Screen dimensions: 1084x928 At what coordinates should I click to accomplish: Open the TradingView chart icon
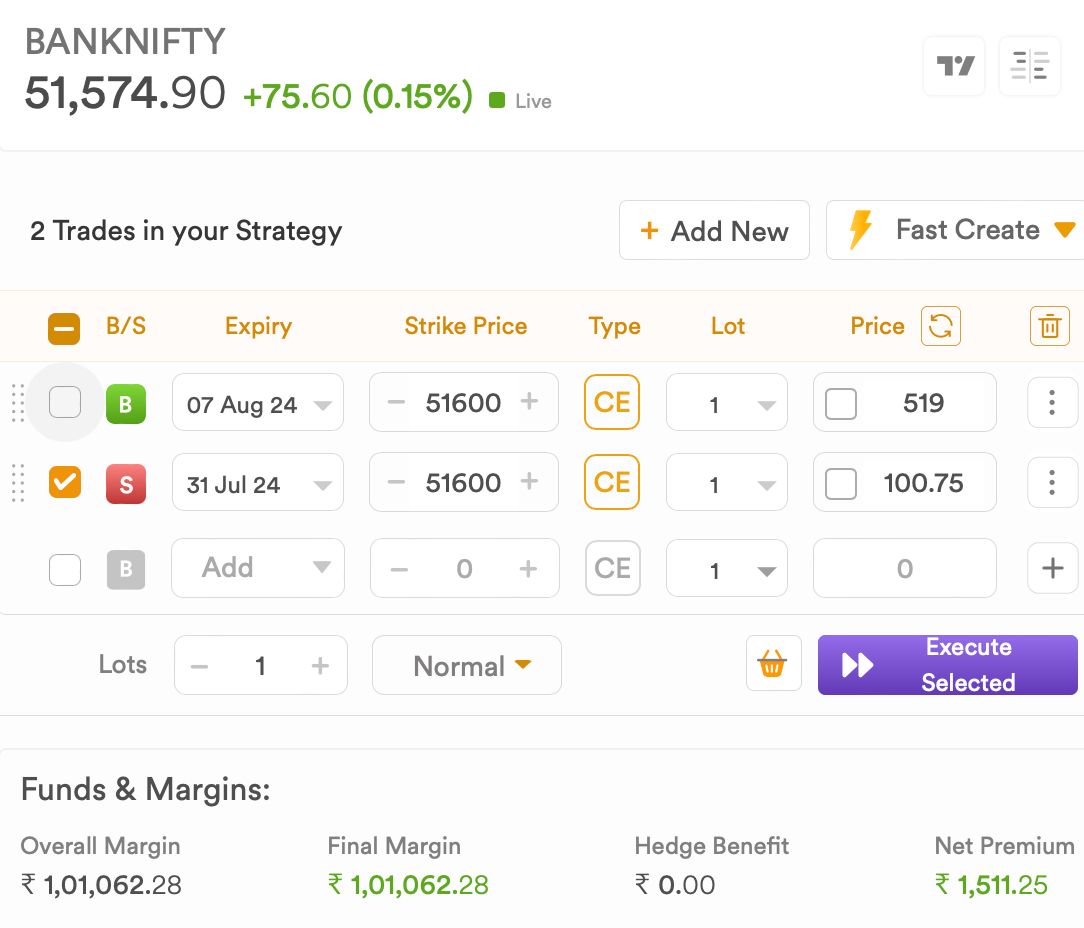coord(954,66)
